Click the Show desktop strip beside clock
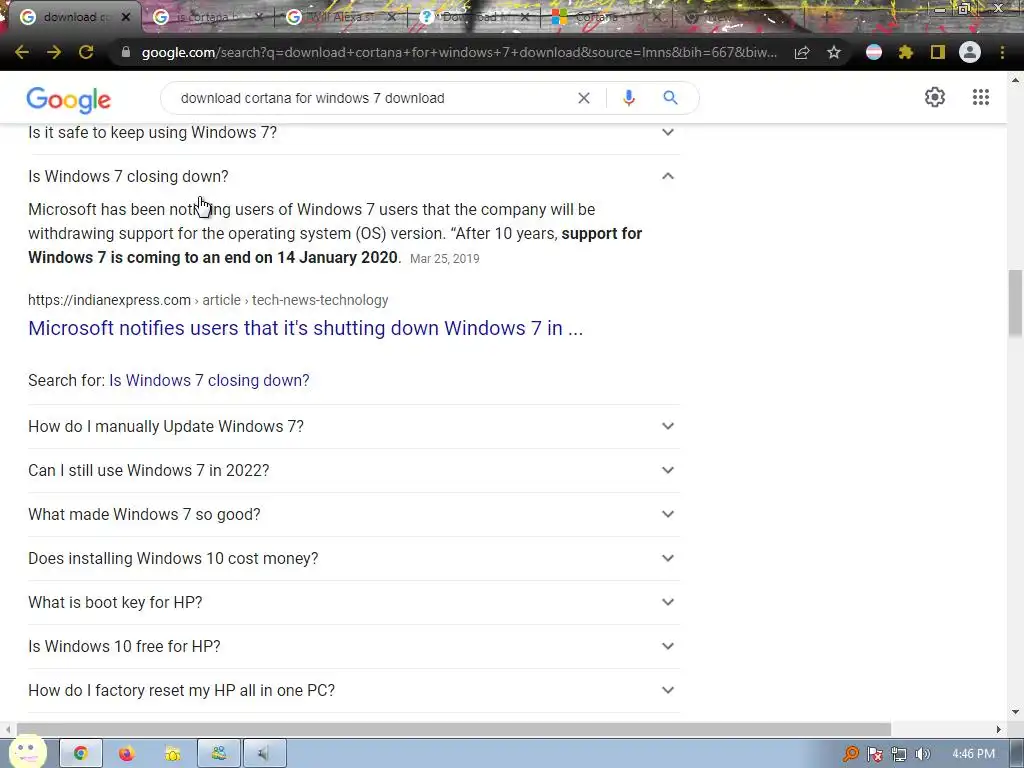Image resolution: width=1024 pixels, height=768 pixels. 1018,754
